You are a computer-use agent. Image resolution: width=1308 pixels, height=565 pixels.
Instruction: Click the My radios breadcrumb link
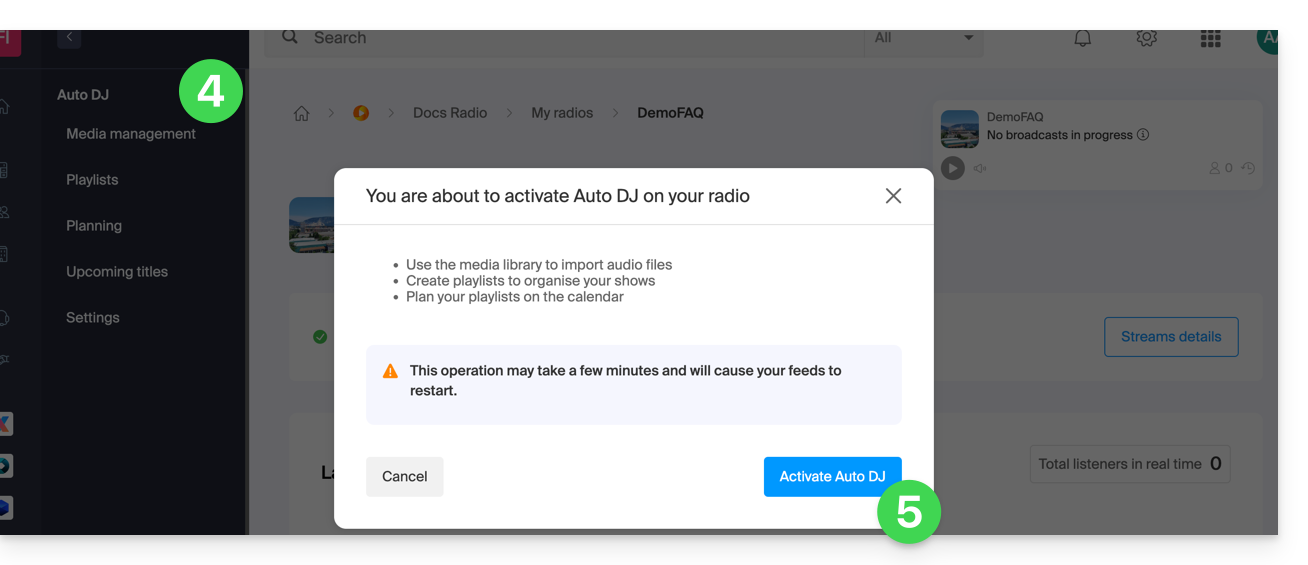point(562,113)
